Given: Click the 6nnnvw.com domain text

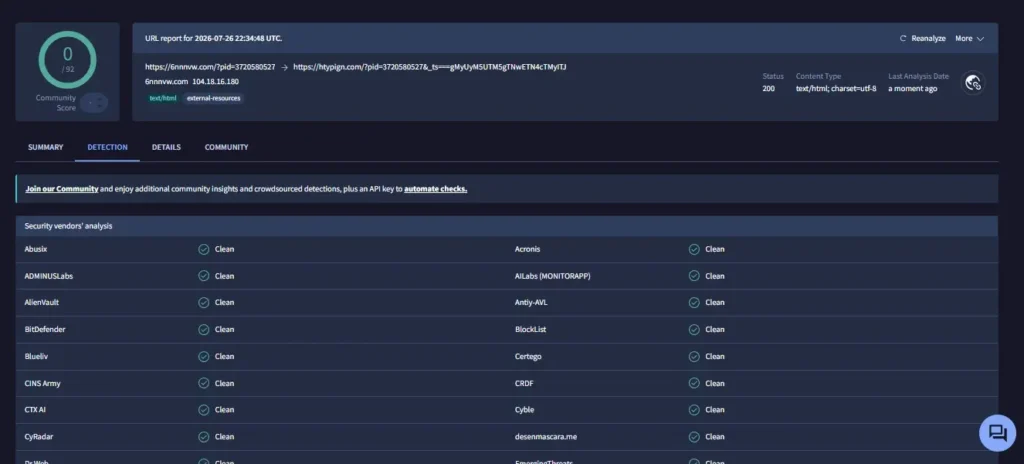Looking at the screenshot, I should 167,82.
